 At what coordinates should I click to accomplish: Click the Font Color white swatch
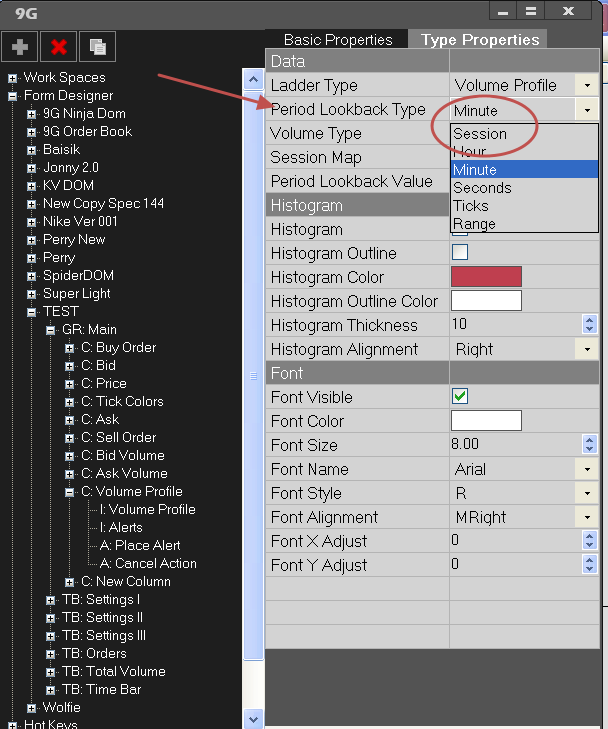(486, 421)
